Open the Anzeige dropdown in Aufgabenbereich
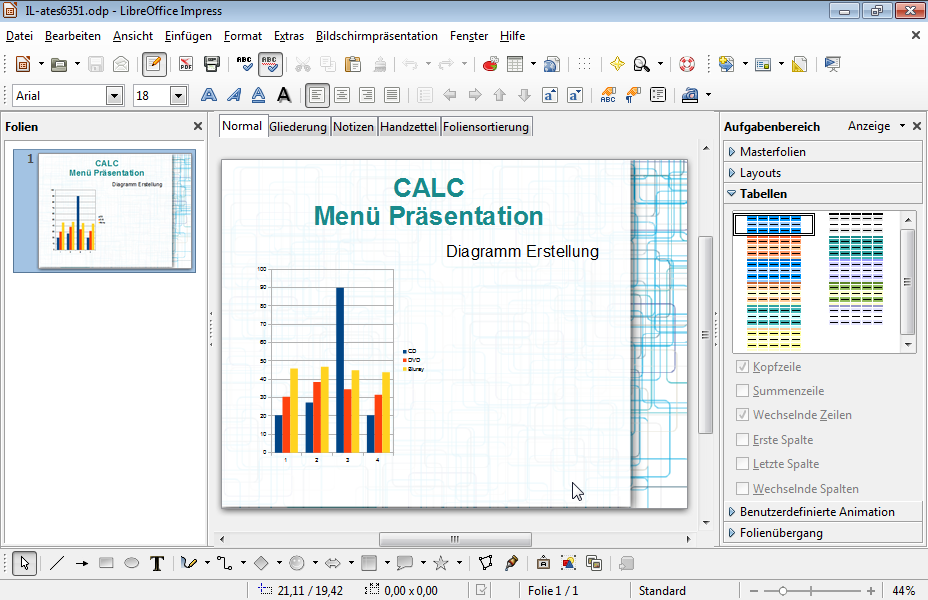The width and height of the screenshot is (928, 600). 876,126
